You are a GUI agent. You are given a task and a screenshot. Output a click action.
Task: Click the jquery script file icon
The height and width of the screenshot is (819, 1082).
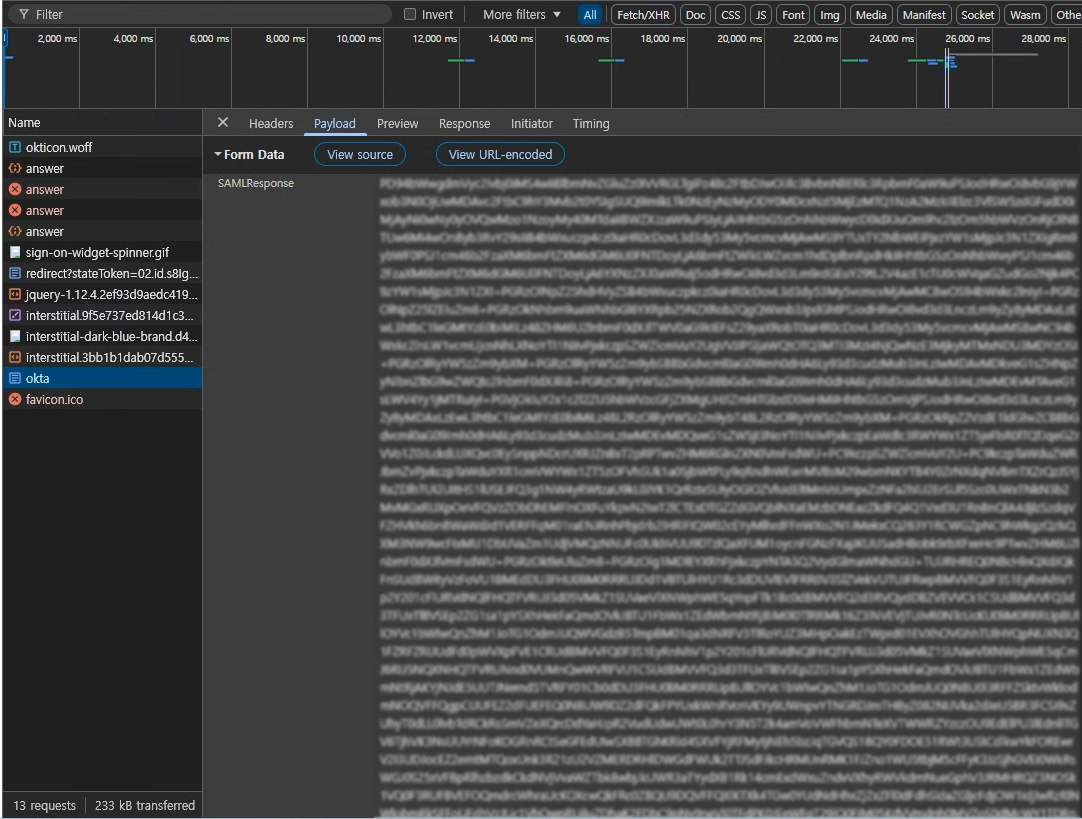pyautogui.click(x=14, y=295)
